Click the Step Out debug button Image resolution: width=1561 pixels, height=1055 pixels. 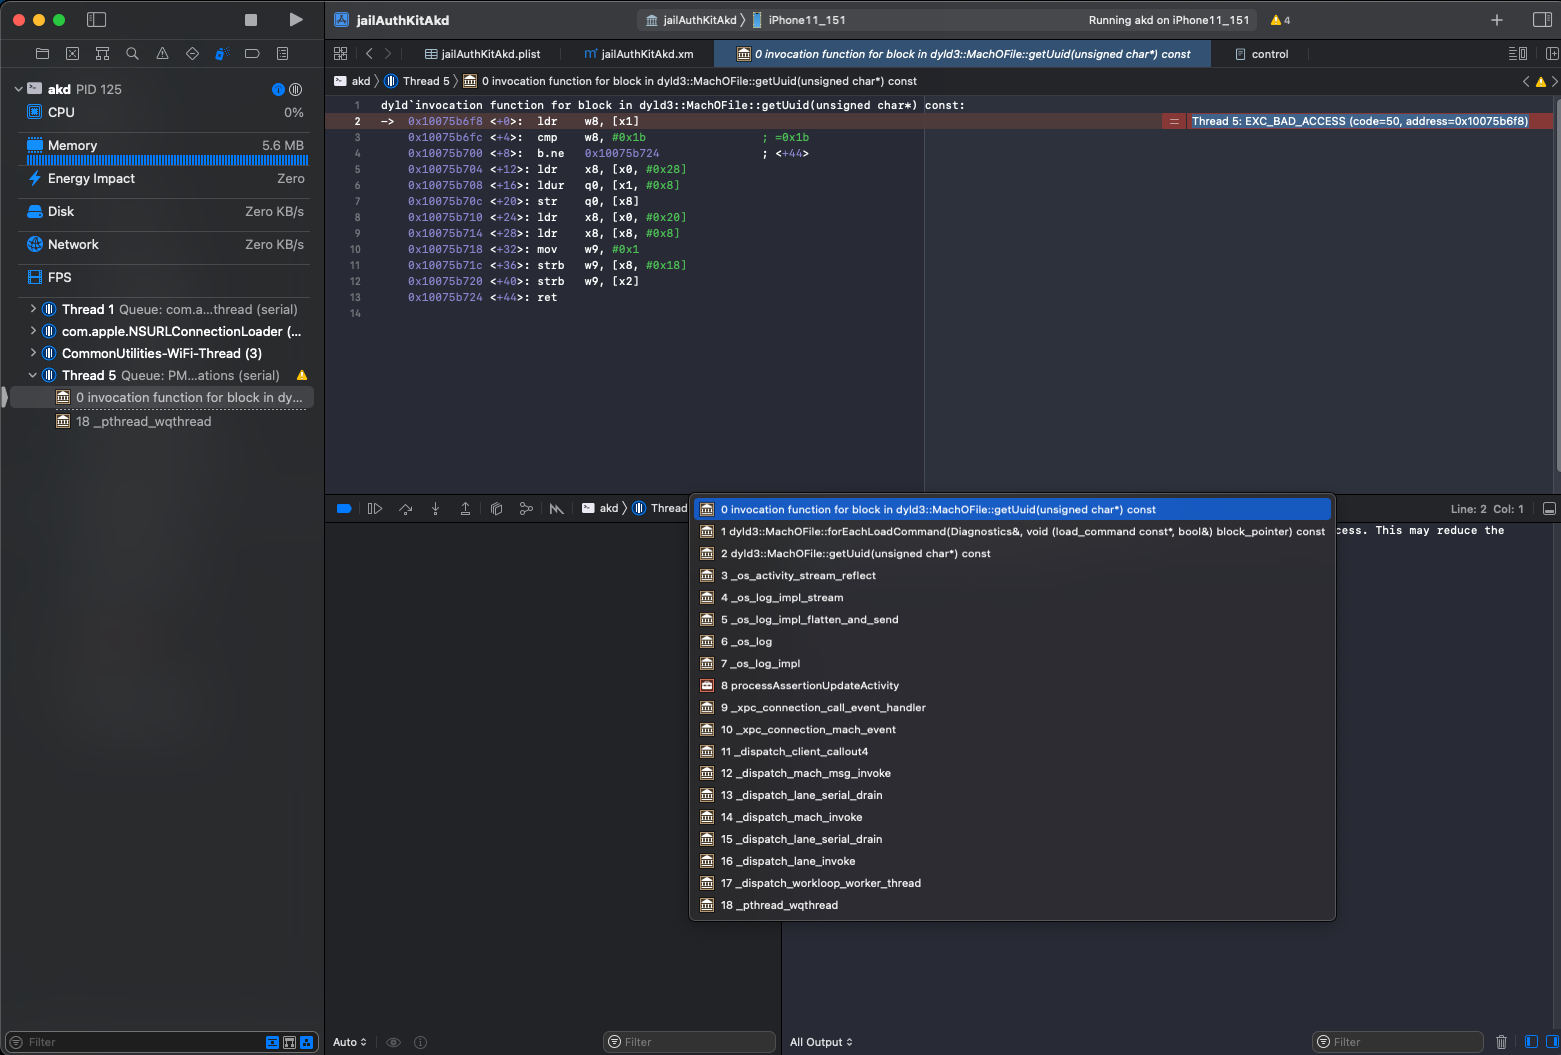(465, 509)
